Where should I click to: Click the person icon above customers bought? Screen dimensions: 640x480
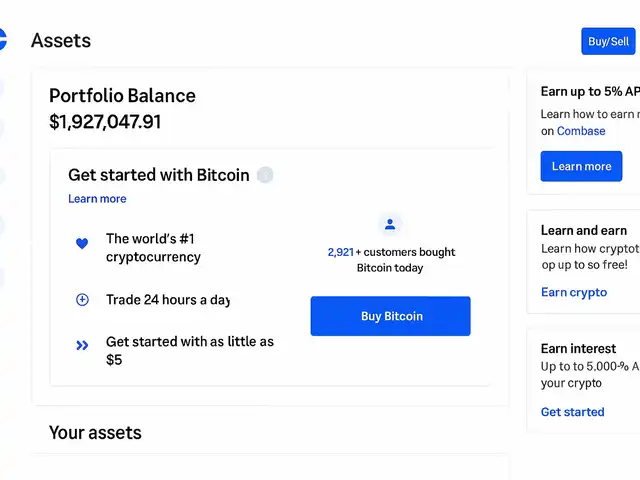click(390, 224)
